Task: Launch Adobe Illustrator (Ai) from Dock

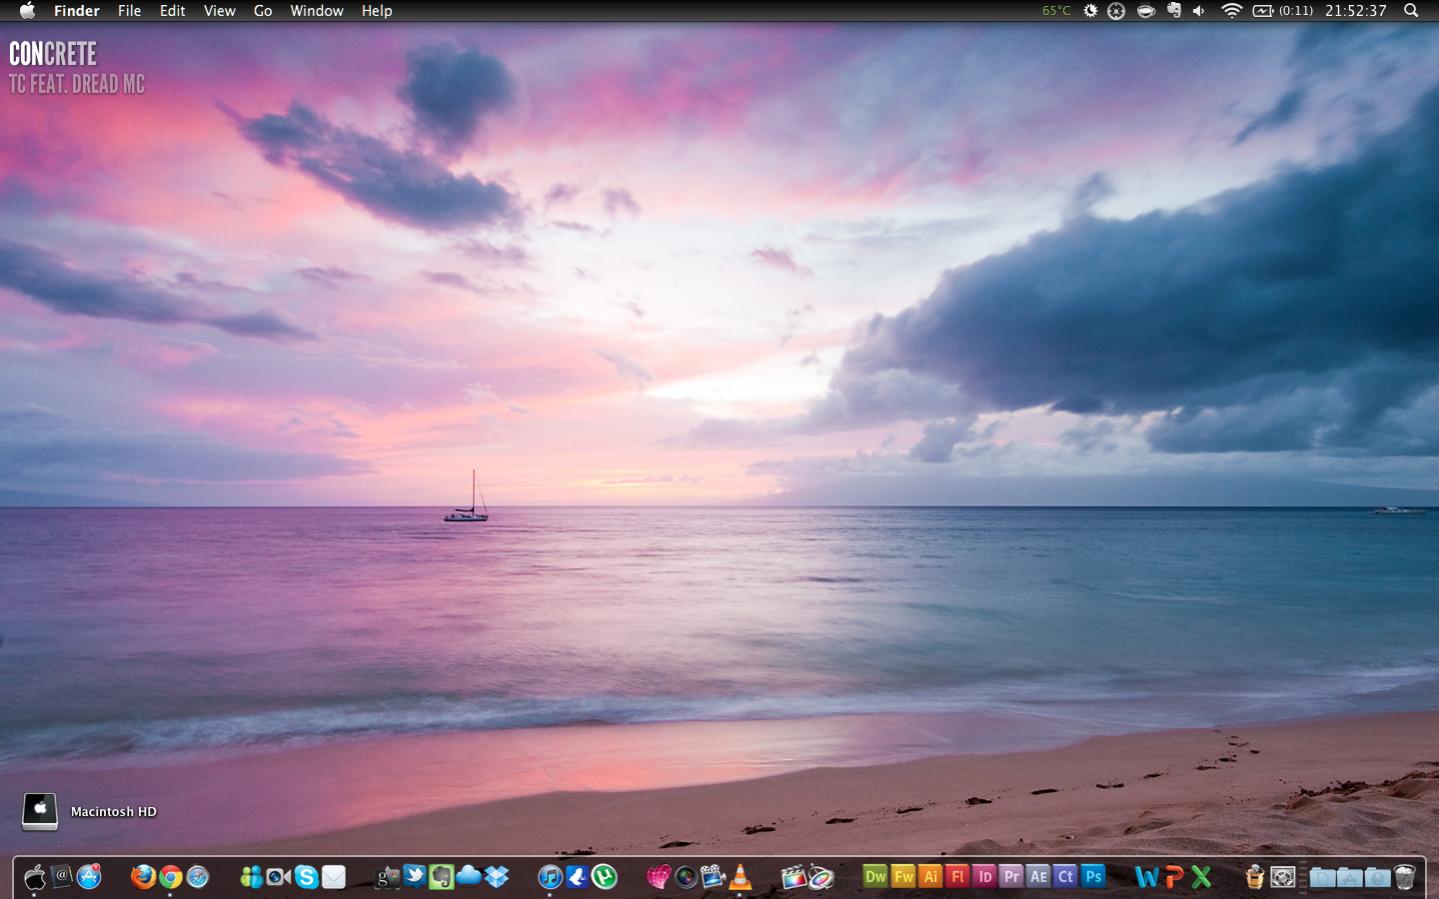Action: (x=930, y=877)
